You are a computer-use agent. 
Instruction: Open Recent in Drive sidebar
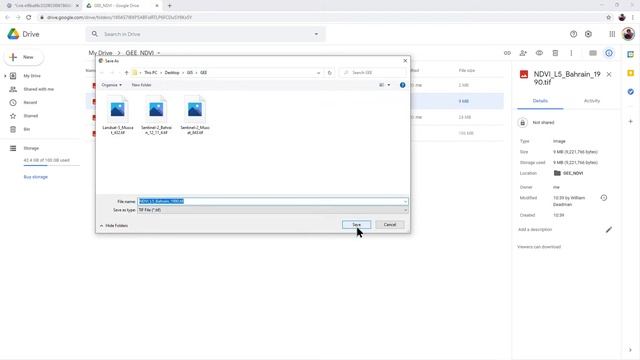[30, 102]
